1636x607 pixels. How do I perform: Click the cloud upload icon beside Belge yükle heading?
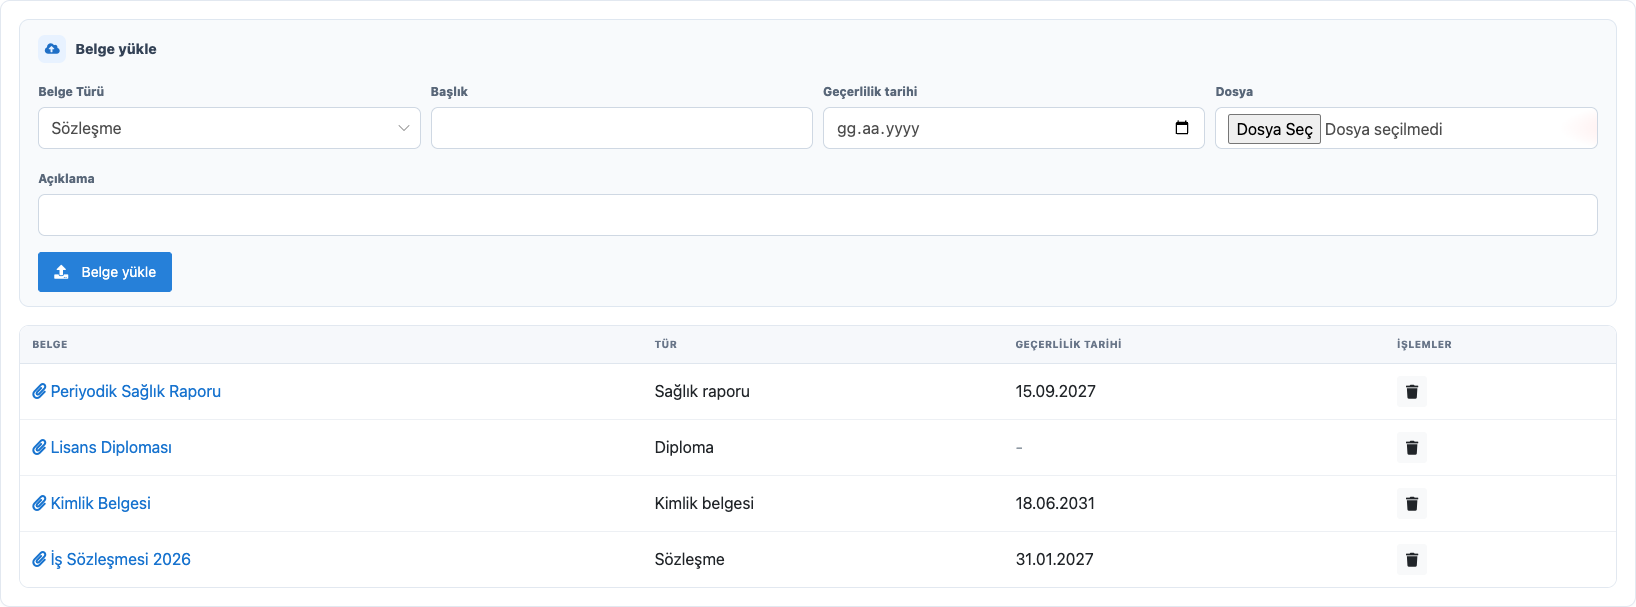[x=52, y=49]
